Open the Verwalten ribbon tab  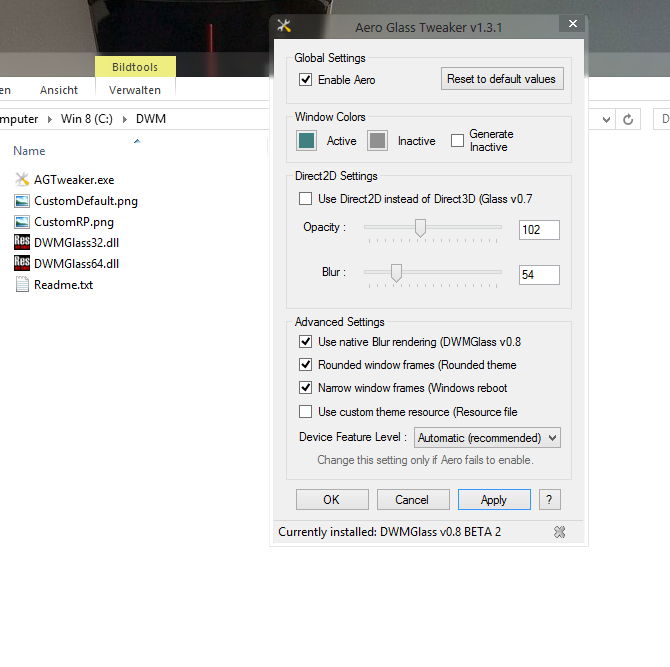pos(135,90)
